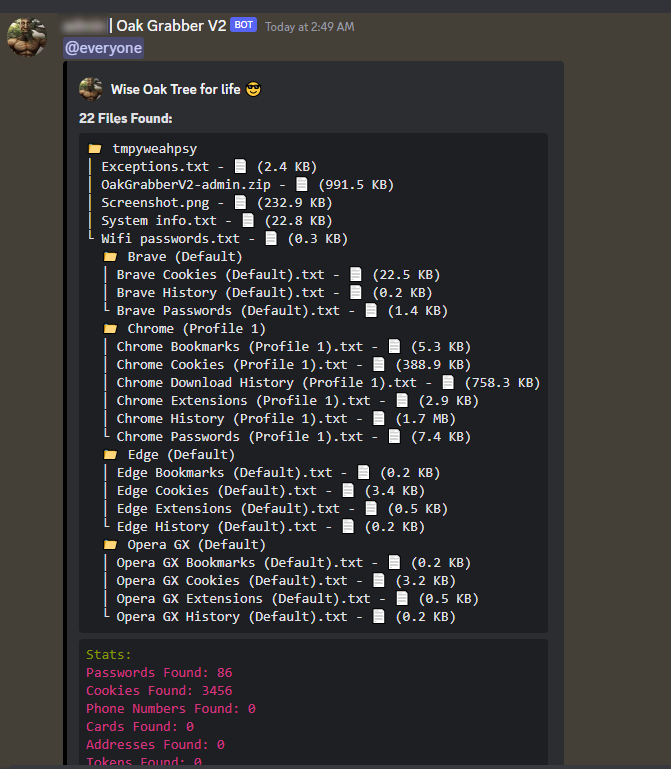Click the Today at 2:49 AM timestamp

[x=310, y=27]
